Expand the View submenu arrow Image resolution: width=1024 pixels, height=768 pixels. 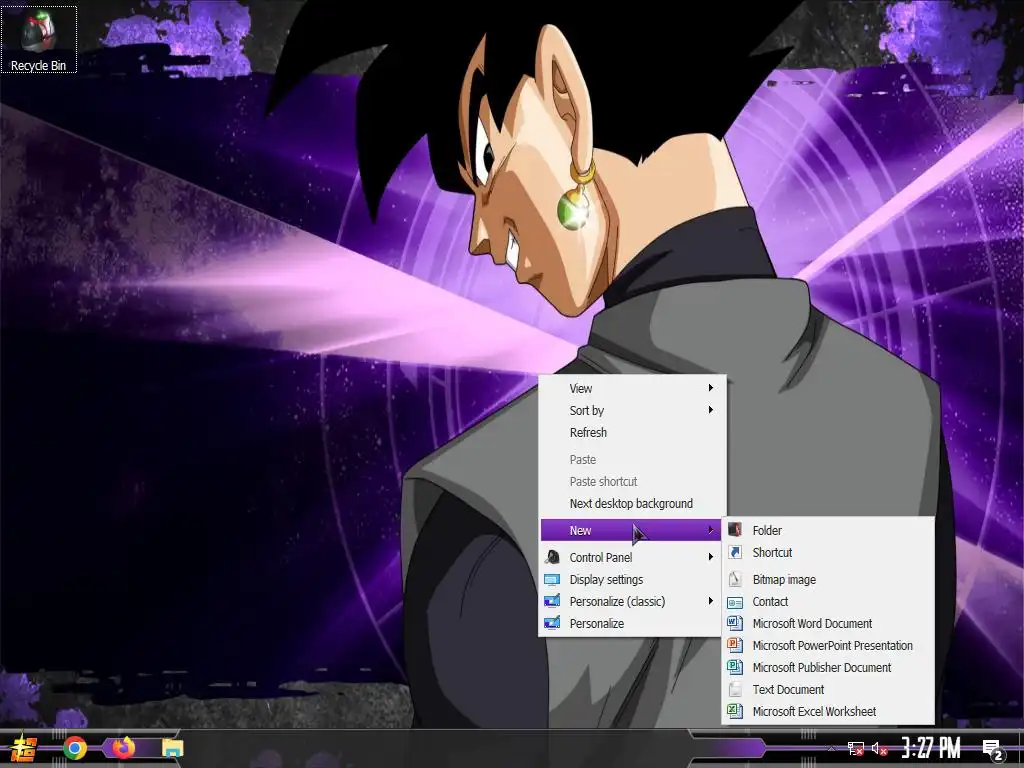coord(711,388)
